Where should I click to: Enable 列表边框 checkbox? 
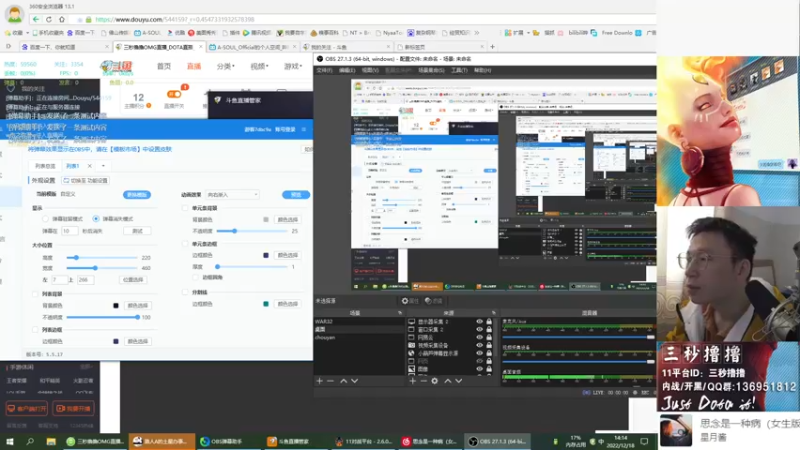pyautogui.click(x=35, y=330)
